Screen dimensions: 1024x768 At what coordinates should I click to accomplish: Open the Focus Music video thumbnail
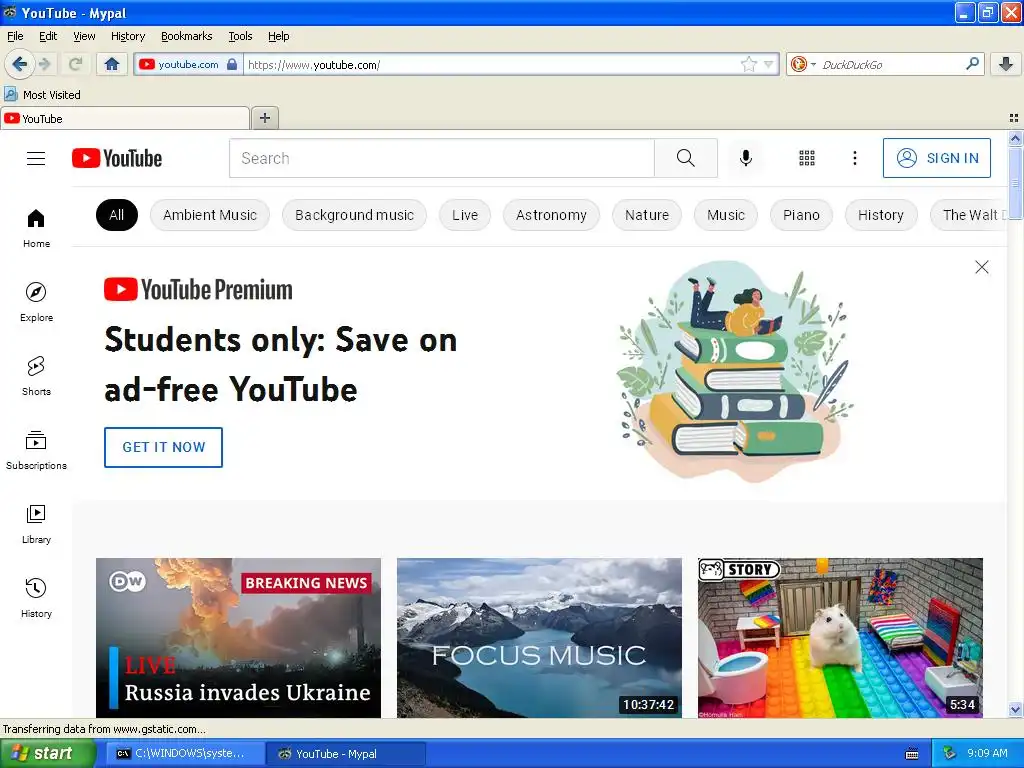[x=539, y=638]
